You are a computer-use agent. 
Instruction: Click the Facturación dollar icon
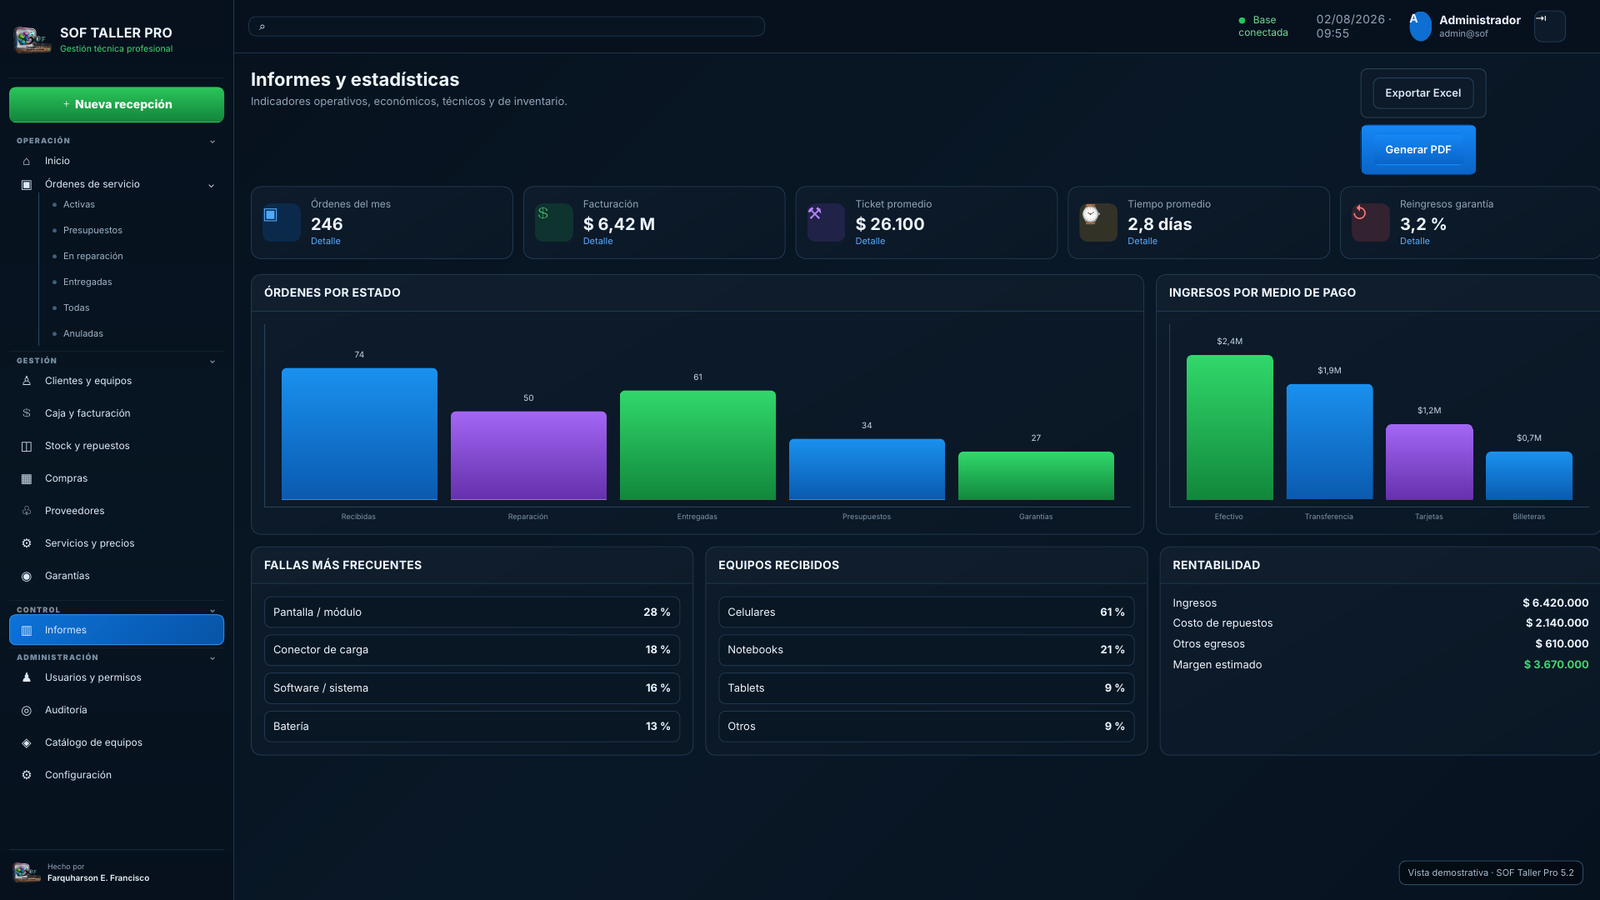(x=553, y=222)
